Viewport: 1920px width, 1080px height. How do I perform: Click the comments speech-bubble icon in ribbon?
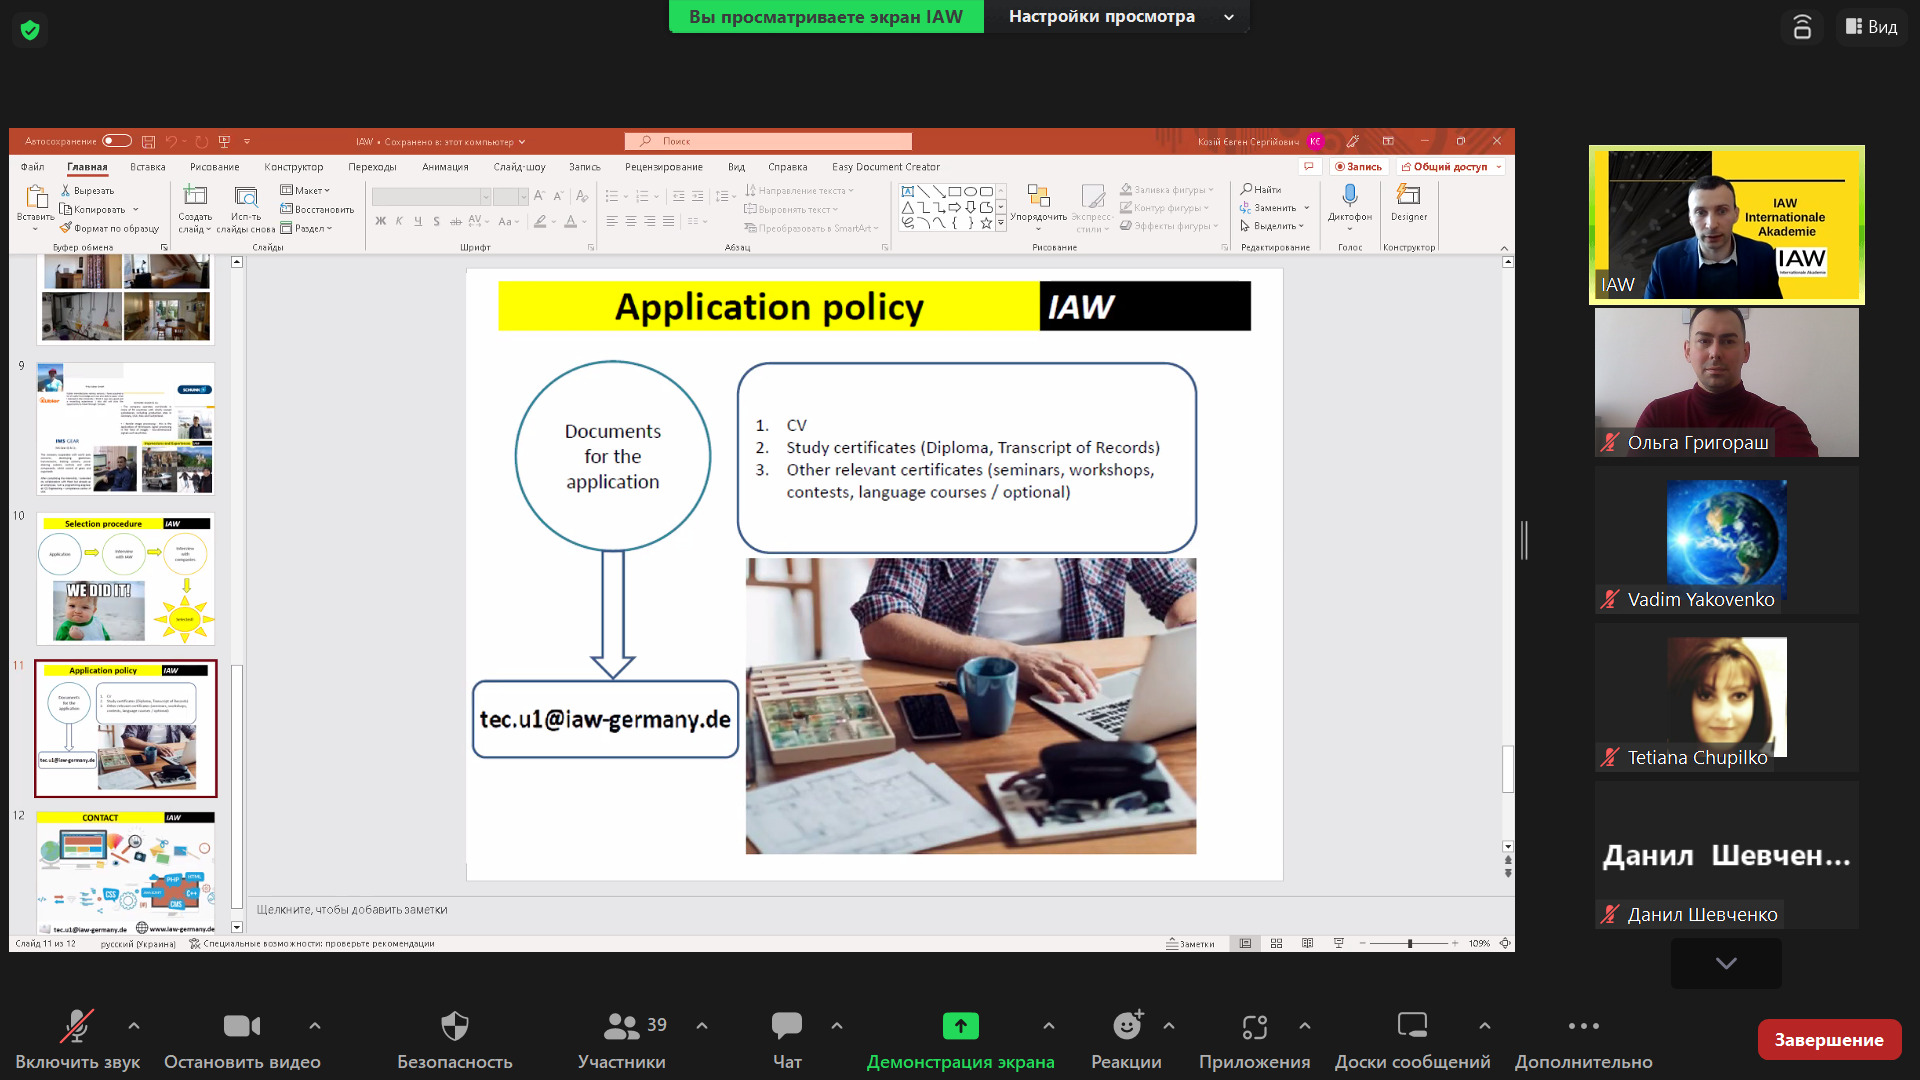(1309, 167)
